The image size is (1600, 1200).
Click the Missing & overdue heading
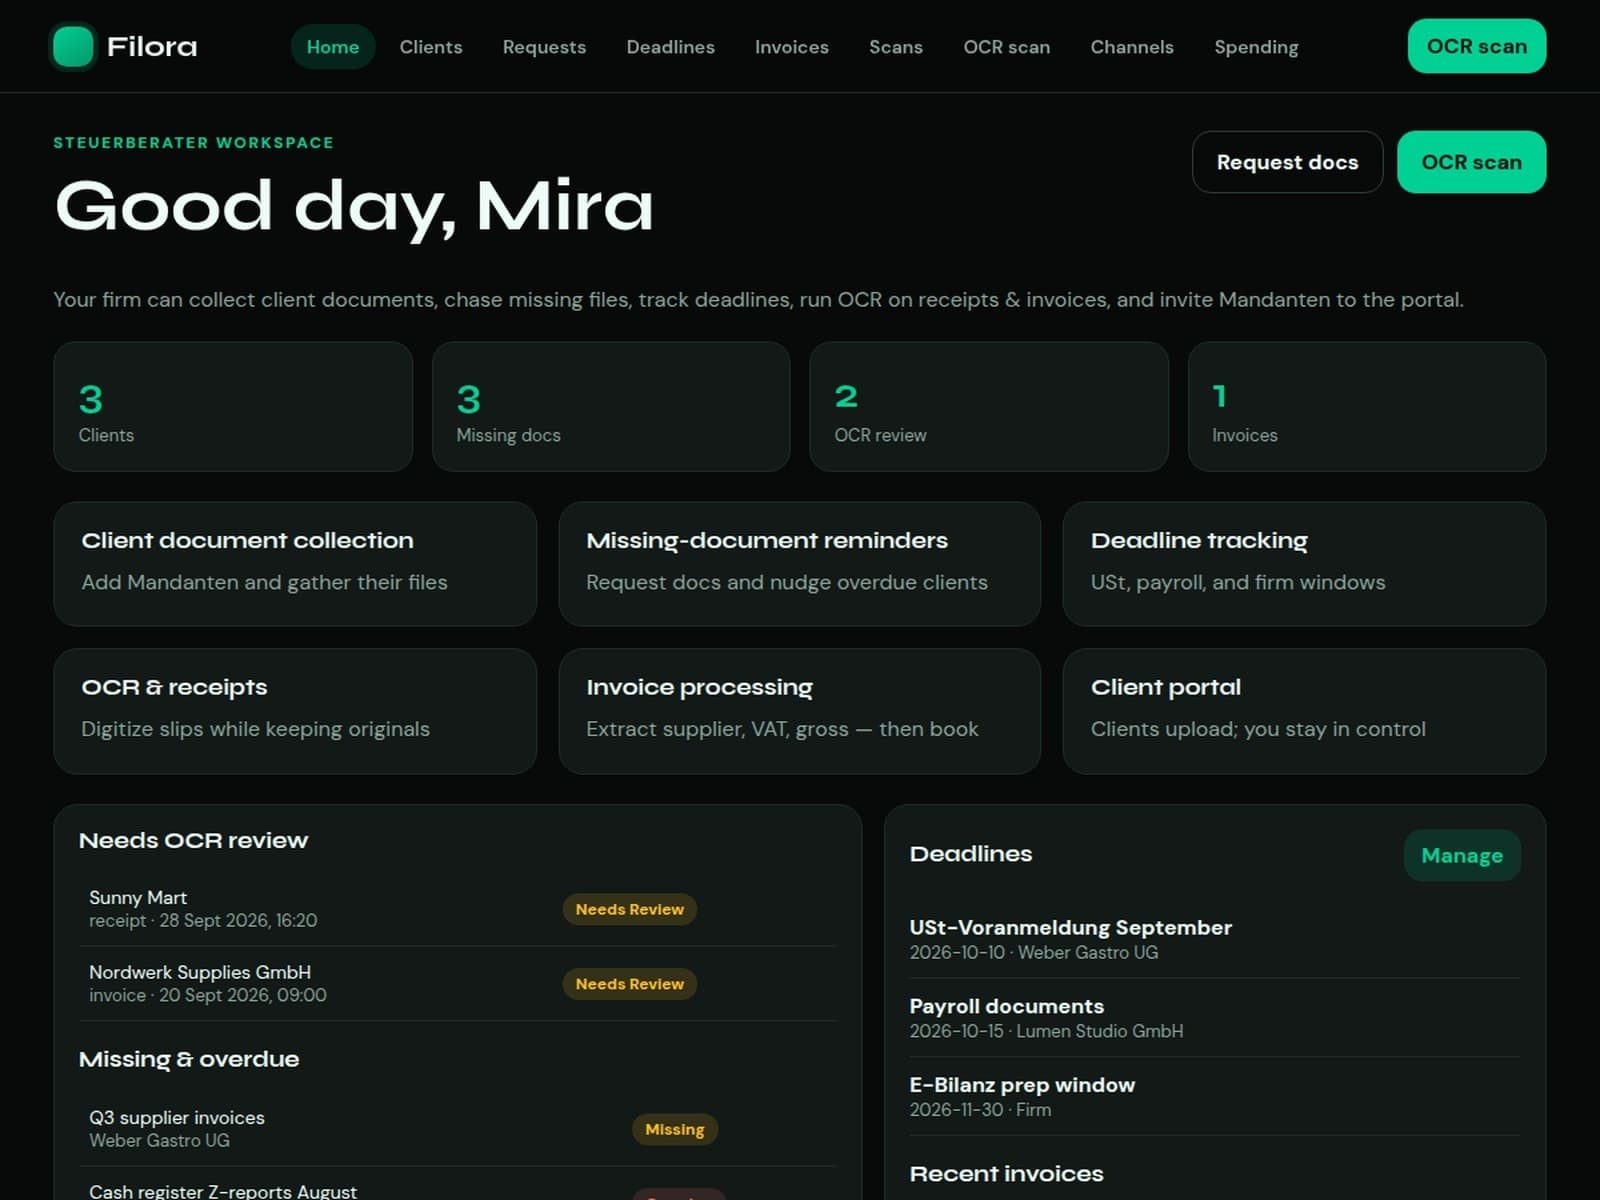click(189, 1059)
